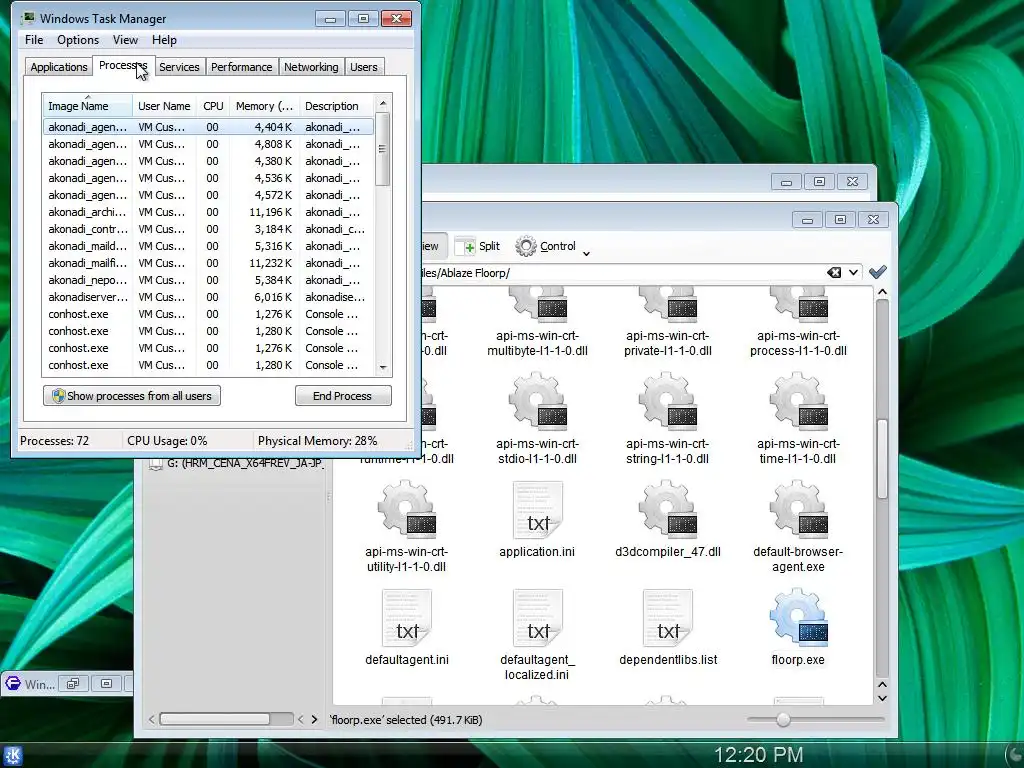Select api-ms-win-crt-time-l1-1-0.dll icon

coord(798,401)
